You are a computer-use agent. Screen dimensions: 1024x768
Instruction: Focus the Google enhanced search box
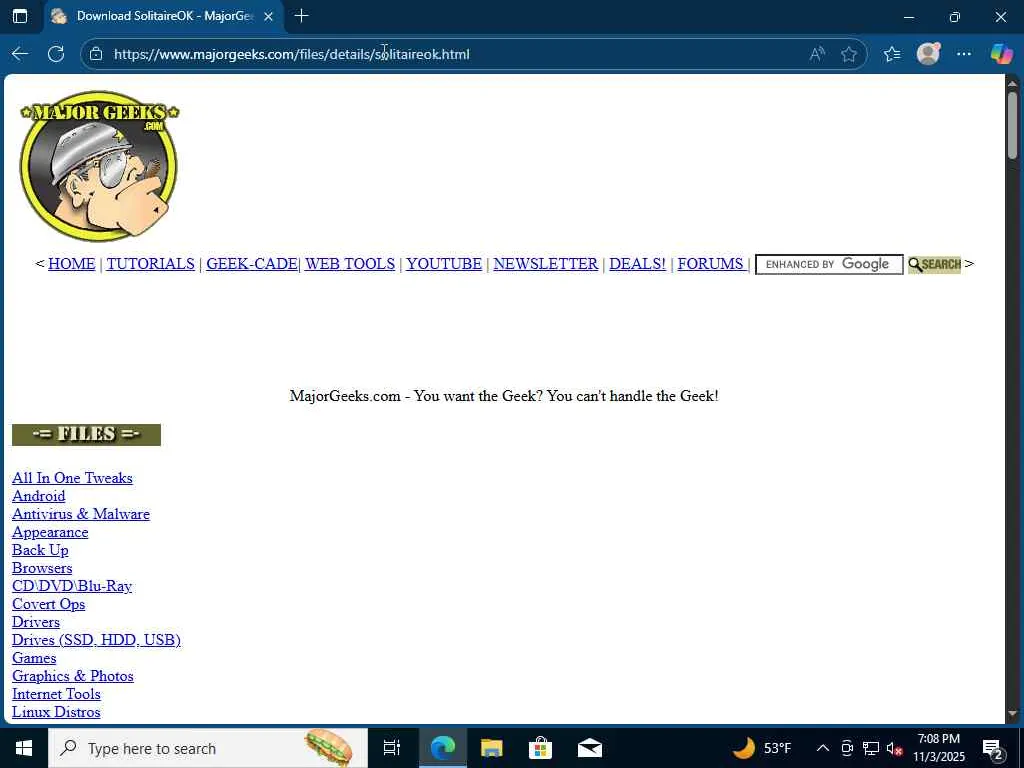[x=829, y=264]
